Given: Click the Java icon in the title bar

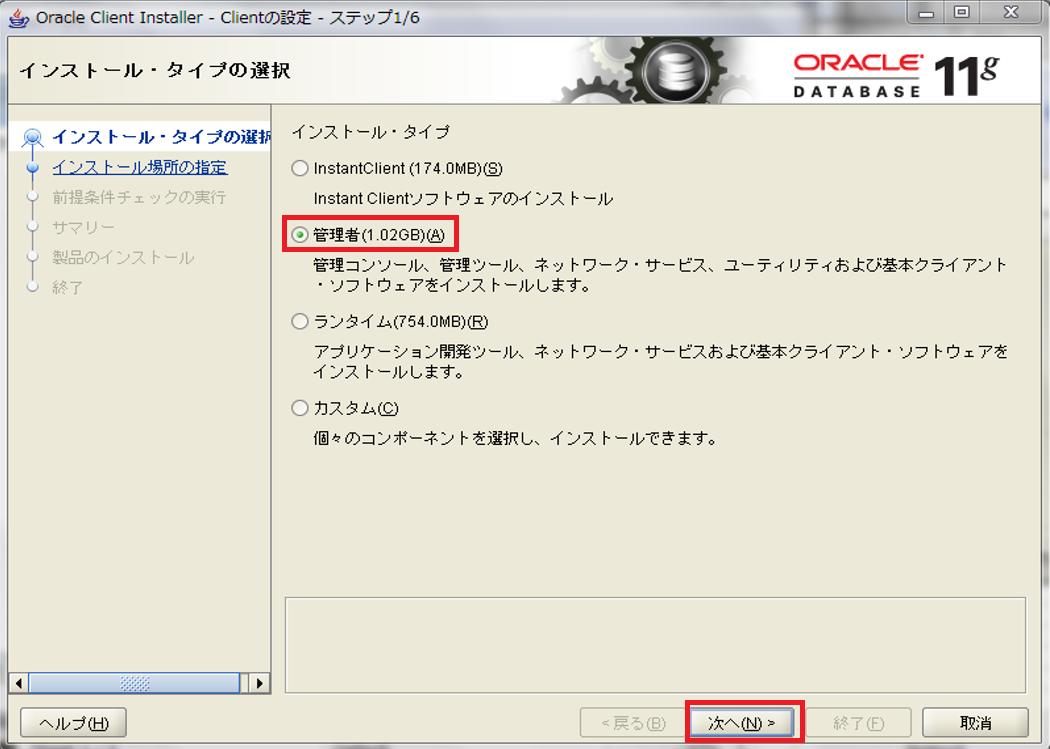Looking at the screenshot, I should click(x=18, y=17).
